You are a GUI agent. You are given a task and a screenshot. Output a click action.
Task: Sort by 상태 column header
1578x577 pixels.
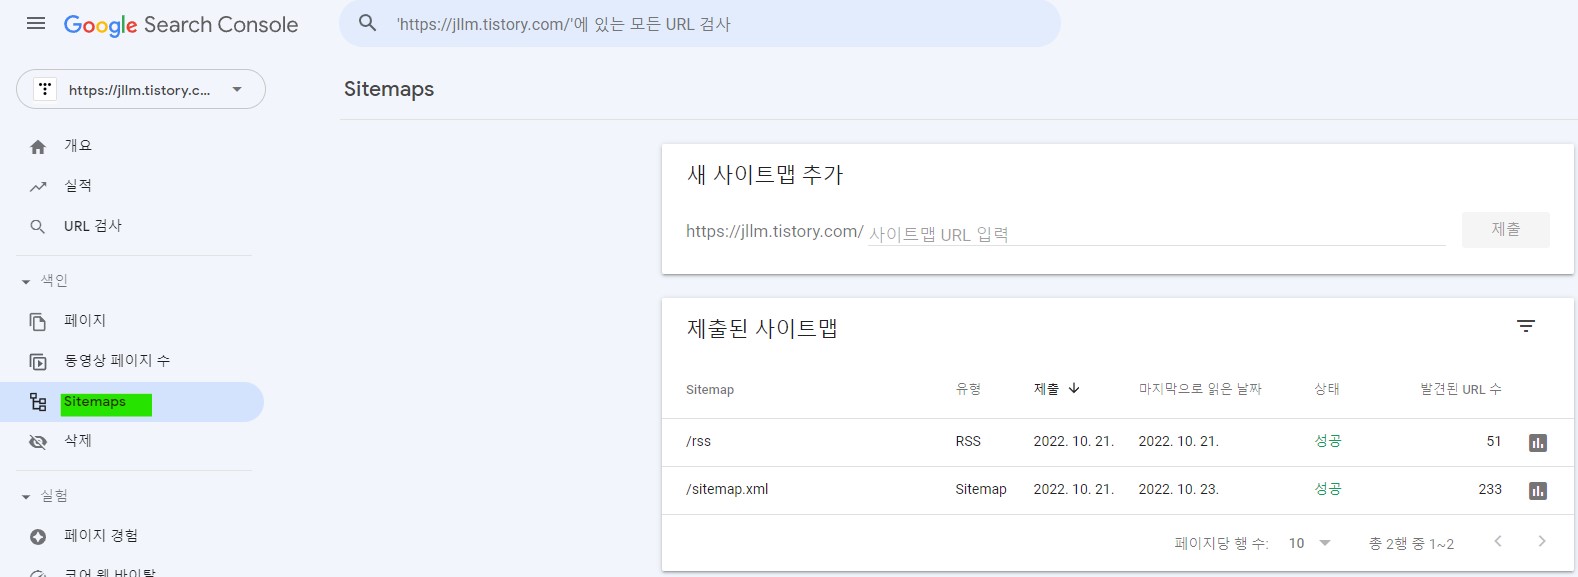point(1327,389)
